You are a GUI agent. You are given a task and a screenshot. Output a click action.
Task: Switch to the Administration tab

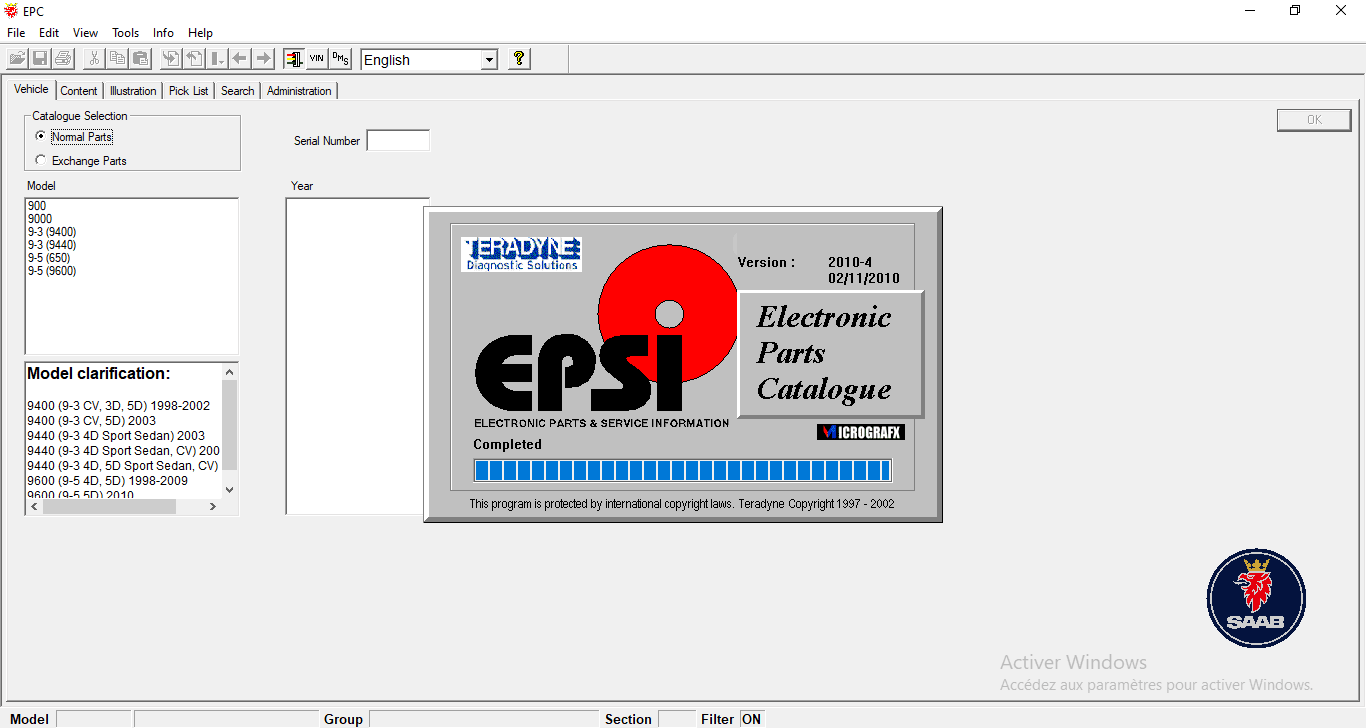point(299,90)
